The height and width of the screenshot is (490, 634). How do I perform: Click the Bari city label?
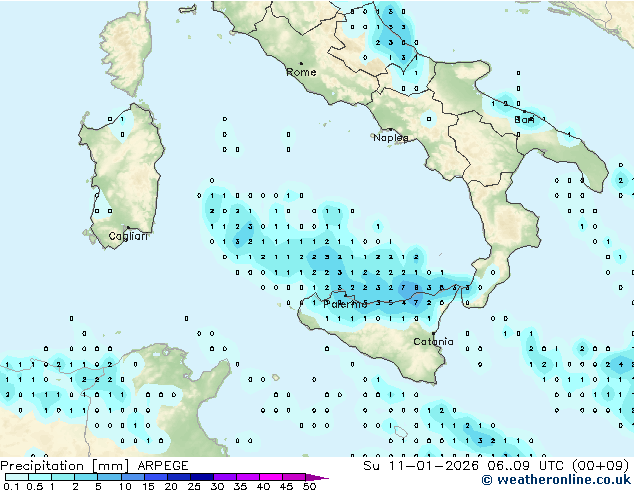(524, 120)
